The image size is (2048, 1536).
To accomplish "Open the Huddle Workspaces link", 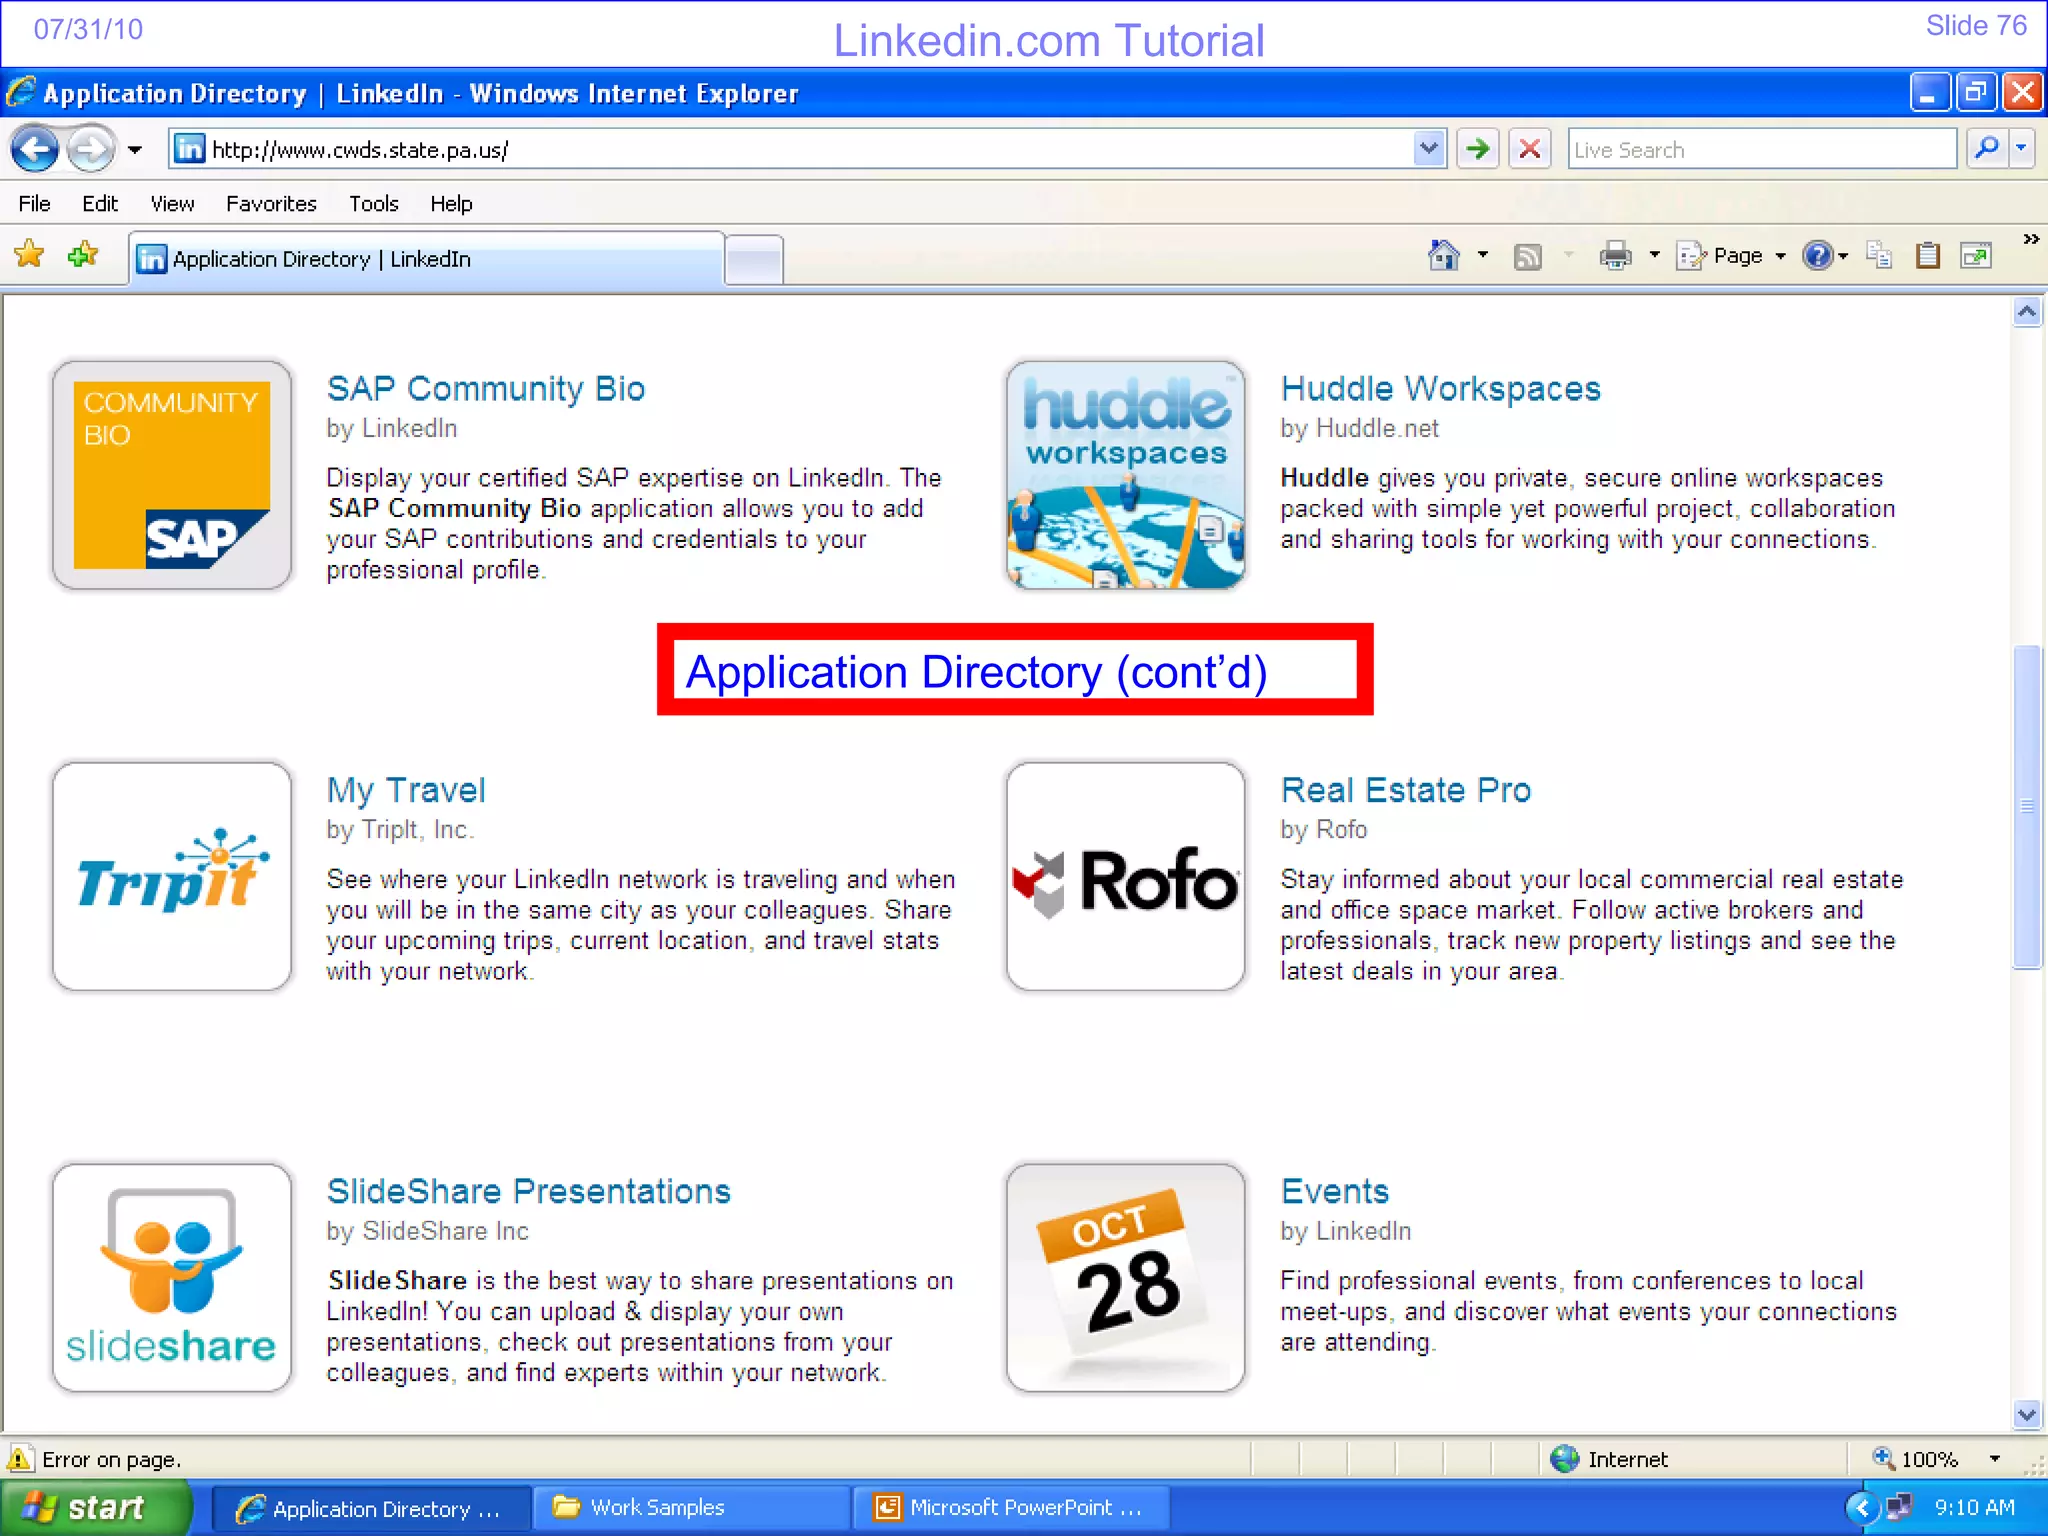I will point(1441,388).
